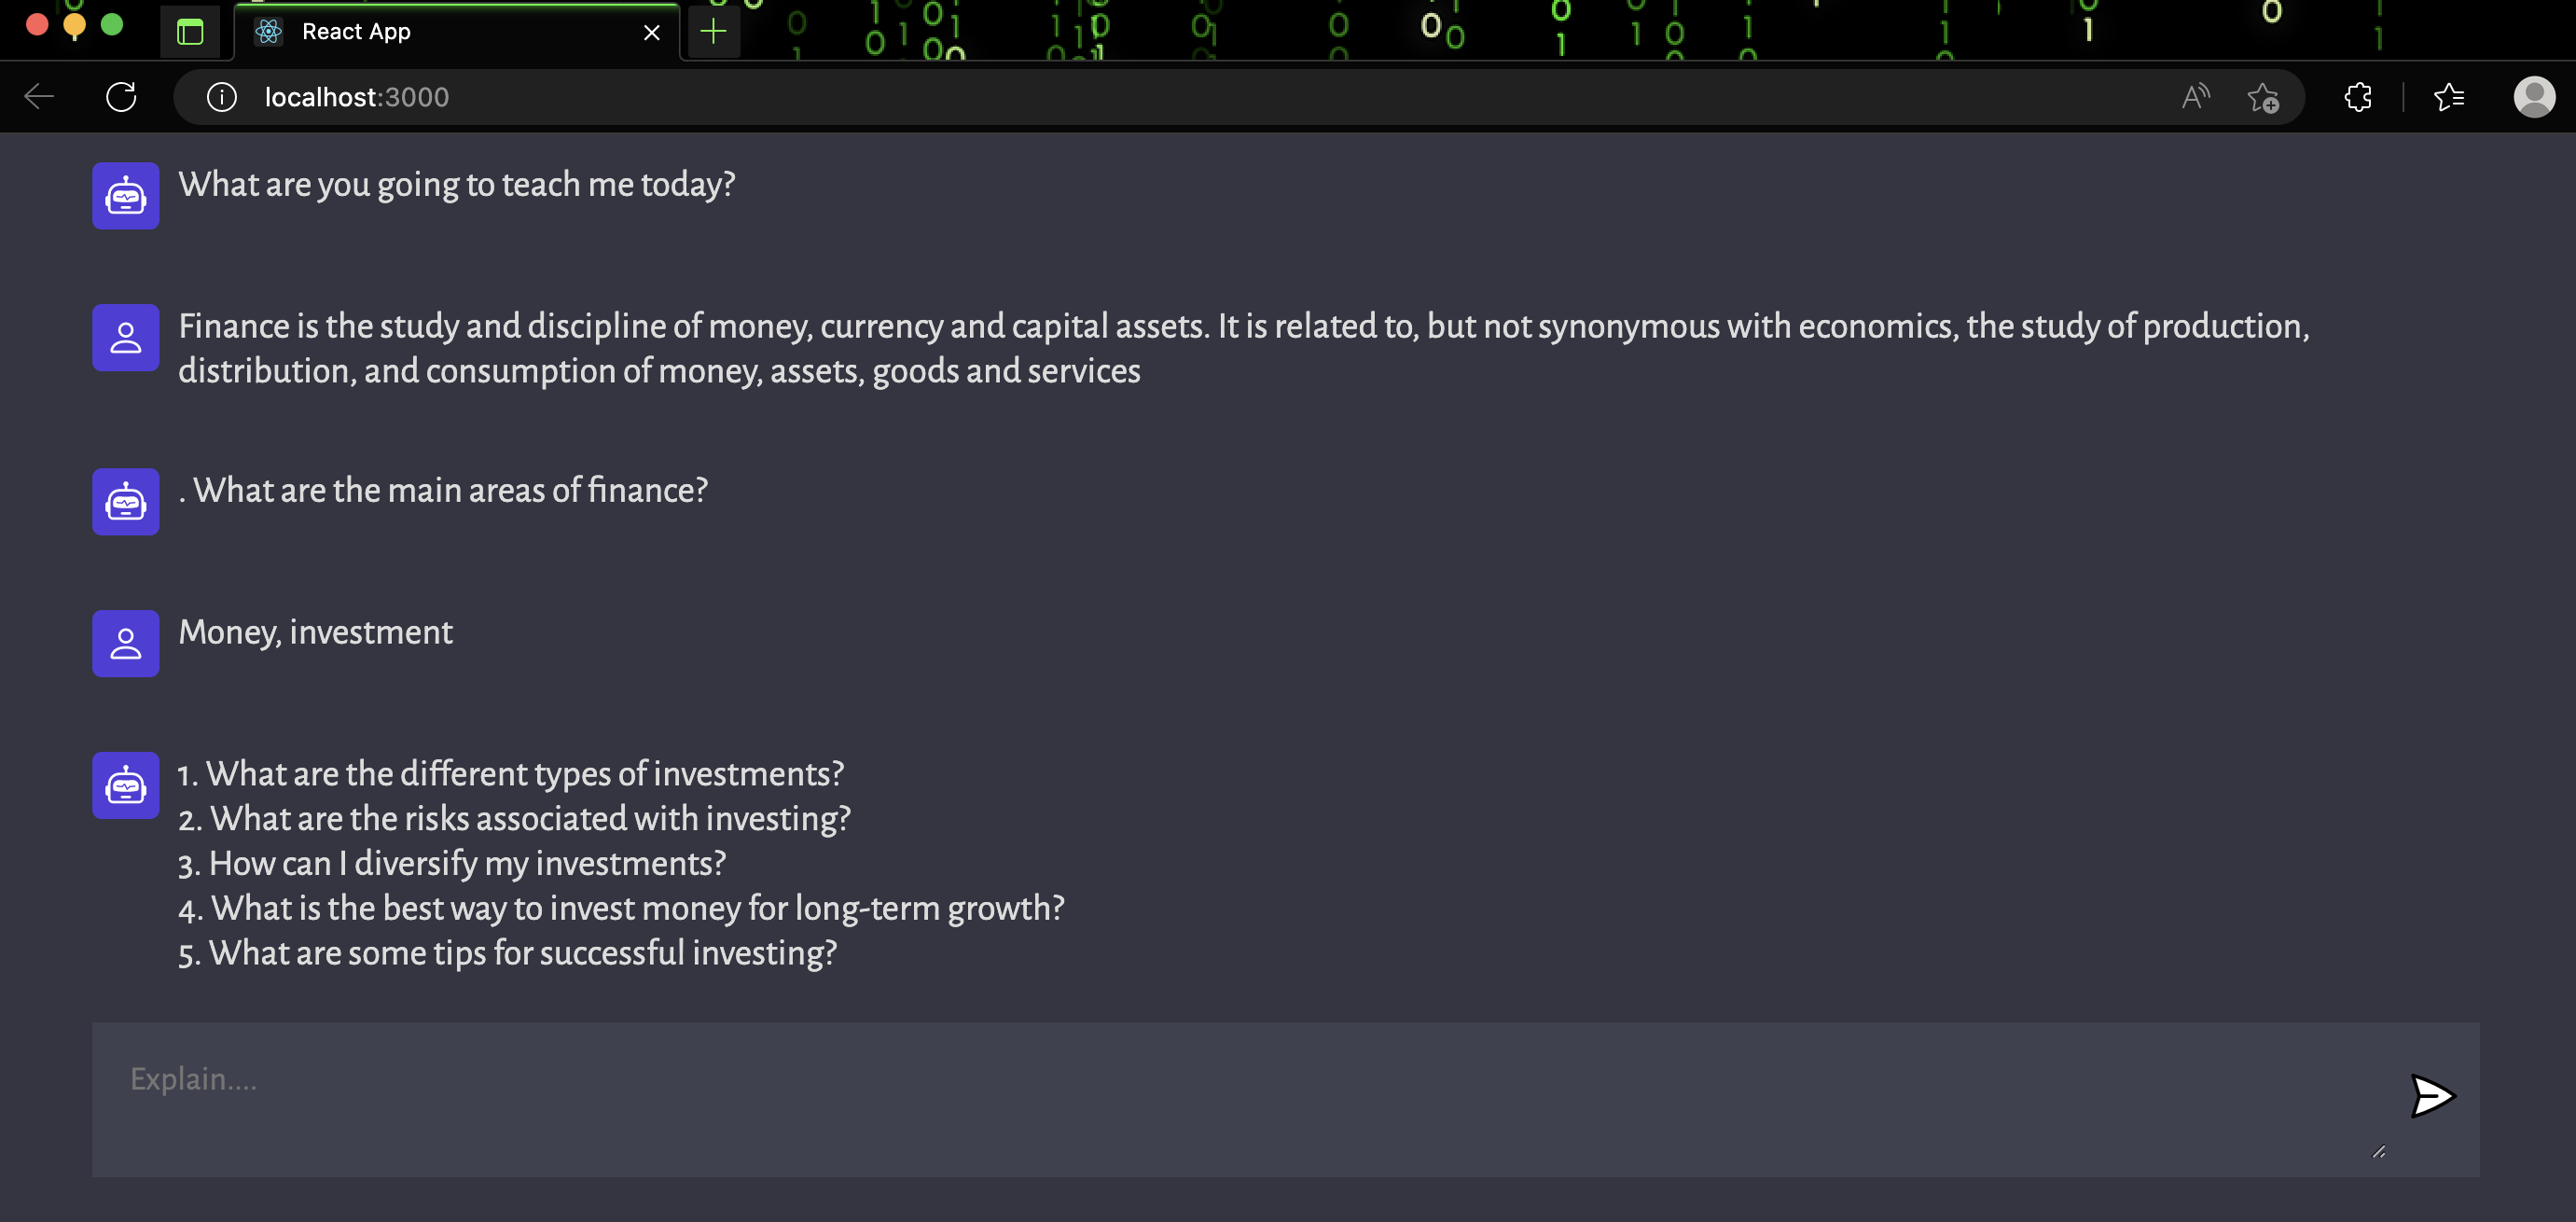Close the React App tab
Image resolution: width=2576 pixels, height=1222 pixels.
pyautogui.click(x=652, y=33)
